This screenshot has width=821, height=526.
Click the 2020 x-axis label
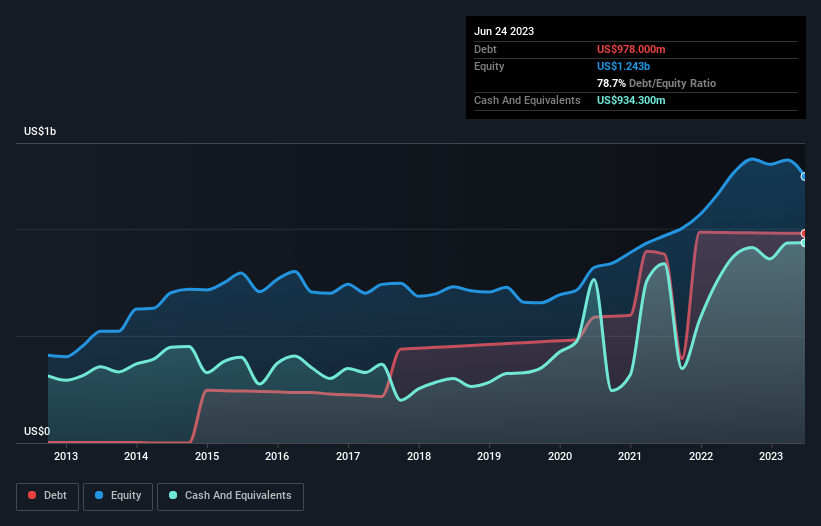coord(560,456)
